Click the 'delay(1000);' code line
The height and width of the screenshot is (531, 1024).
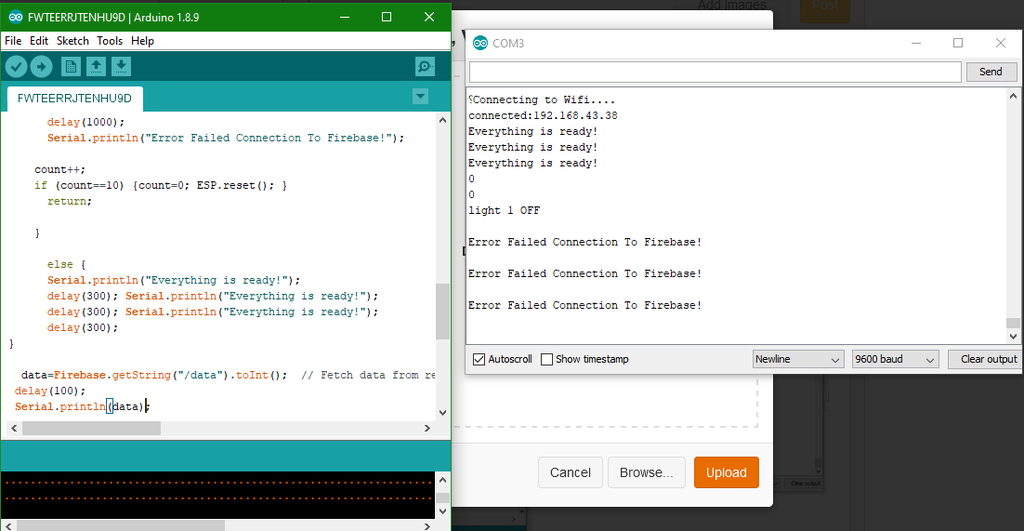click(85, 122)
